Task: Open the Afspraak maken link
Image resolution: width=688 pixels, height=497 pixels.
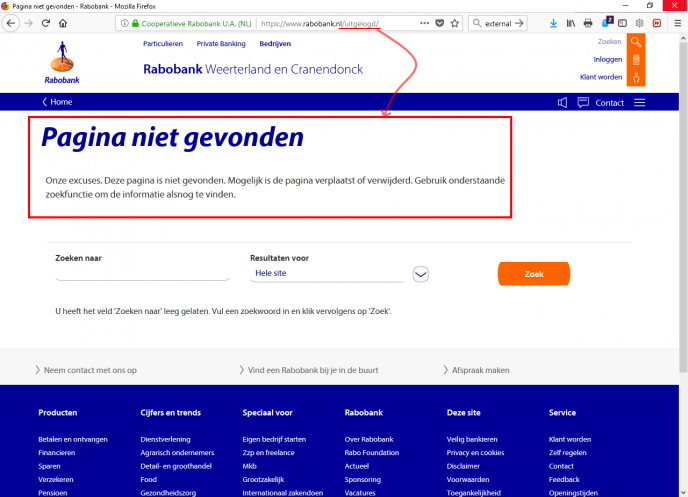Action: point(477,370)
